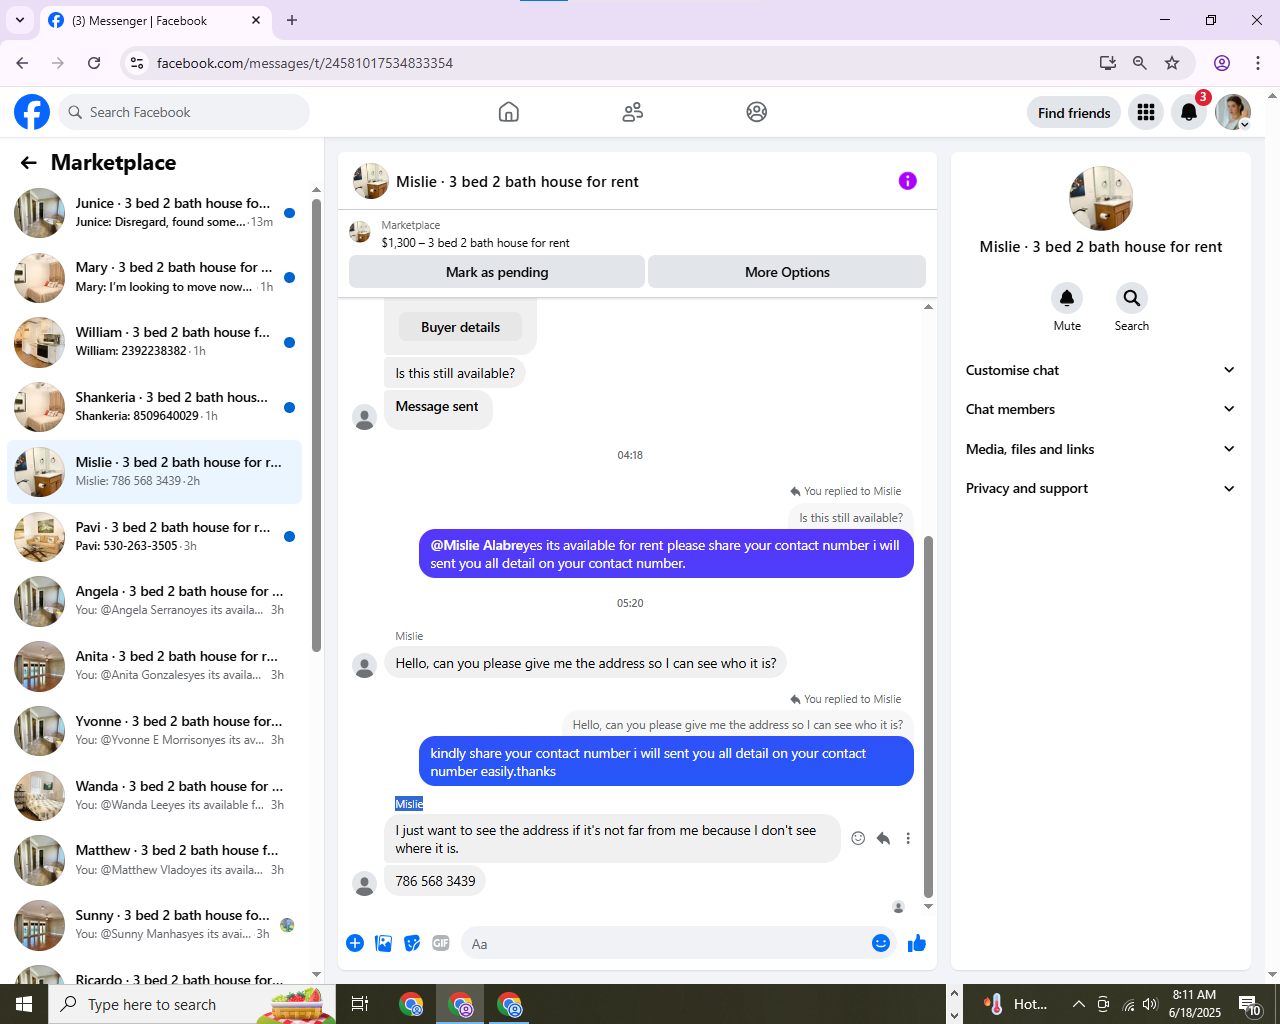Focus the Aa message input box
This screenshot has width=1280, height=1024.
tap(664, 943)
